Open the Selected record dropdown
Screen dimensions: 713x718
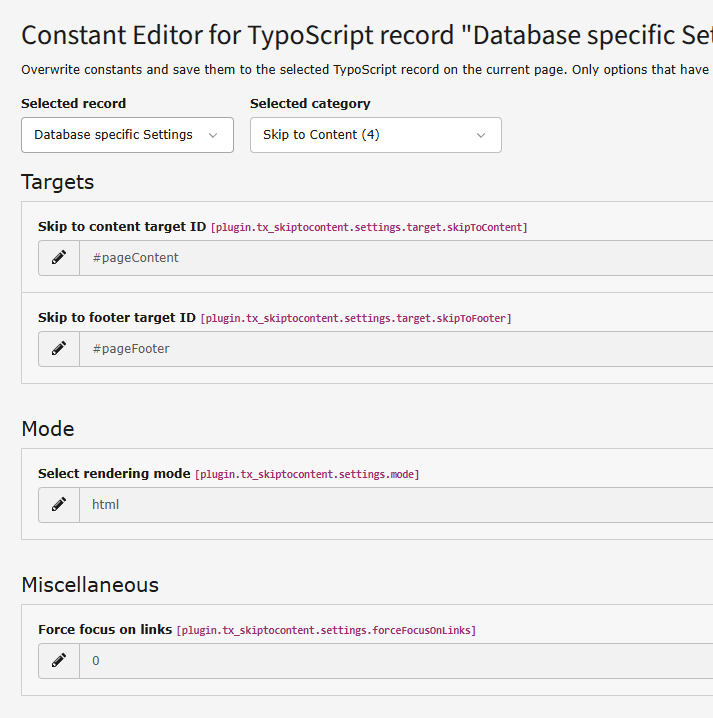point(127,135)
